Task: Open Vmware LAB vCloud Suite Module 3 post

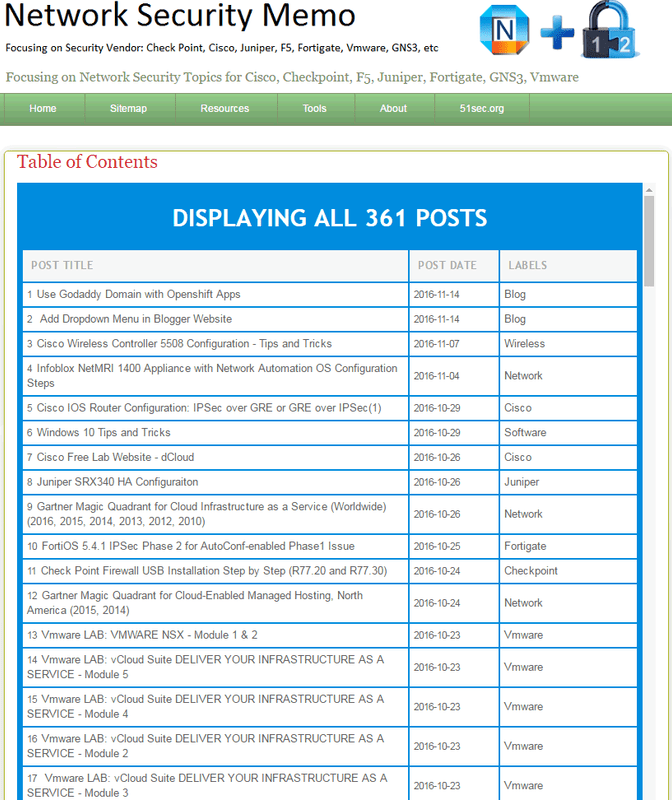Action: click(207, 785)
